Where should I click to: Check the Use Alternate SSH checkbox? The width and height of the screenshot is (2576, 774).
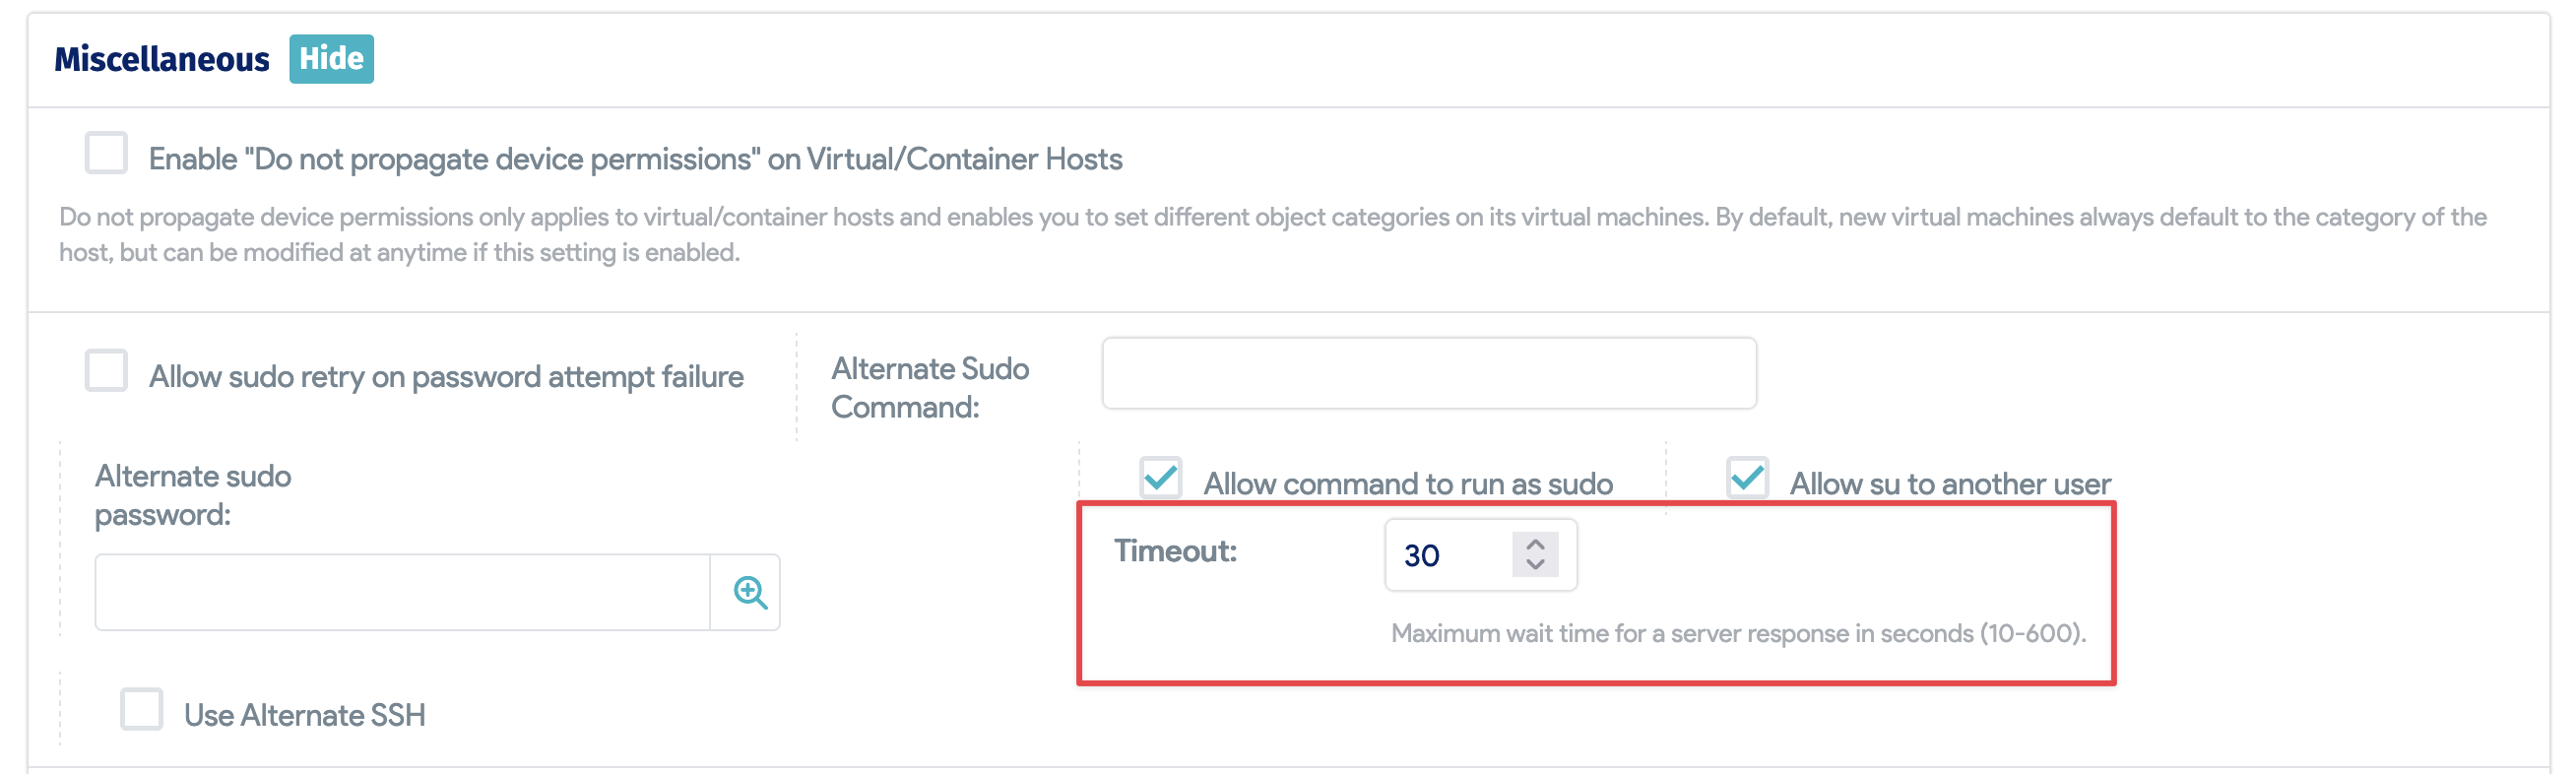[x=142, y=710]
